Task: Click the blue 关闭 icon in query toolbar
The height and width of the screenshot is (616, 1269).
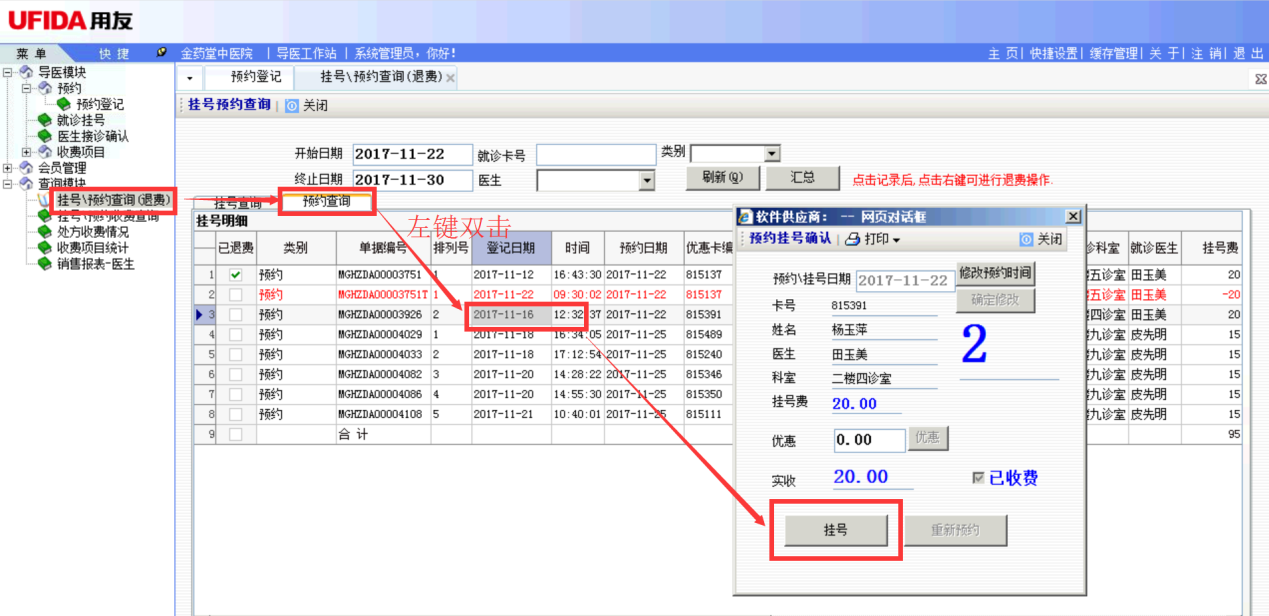Action: [292, 105]
